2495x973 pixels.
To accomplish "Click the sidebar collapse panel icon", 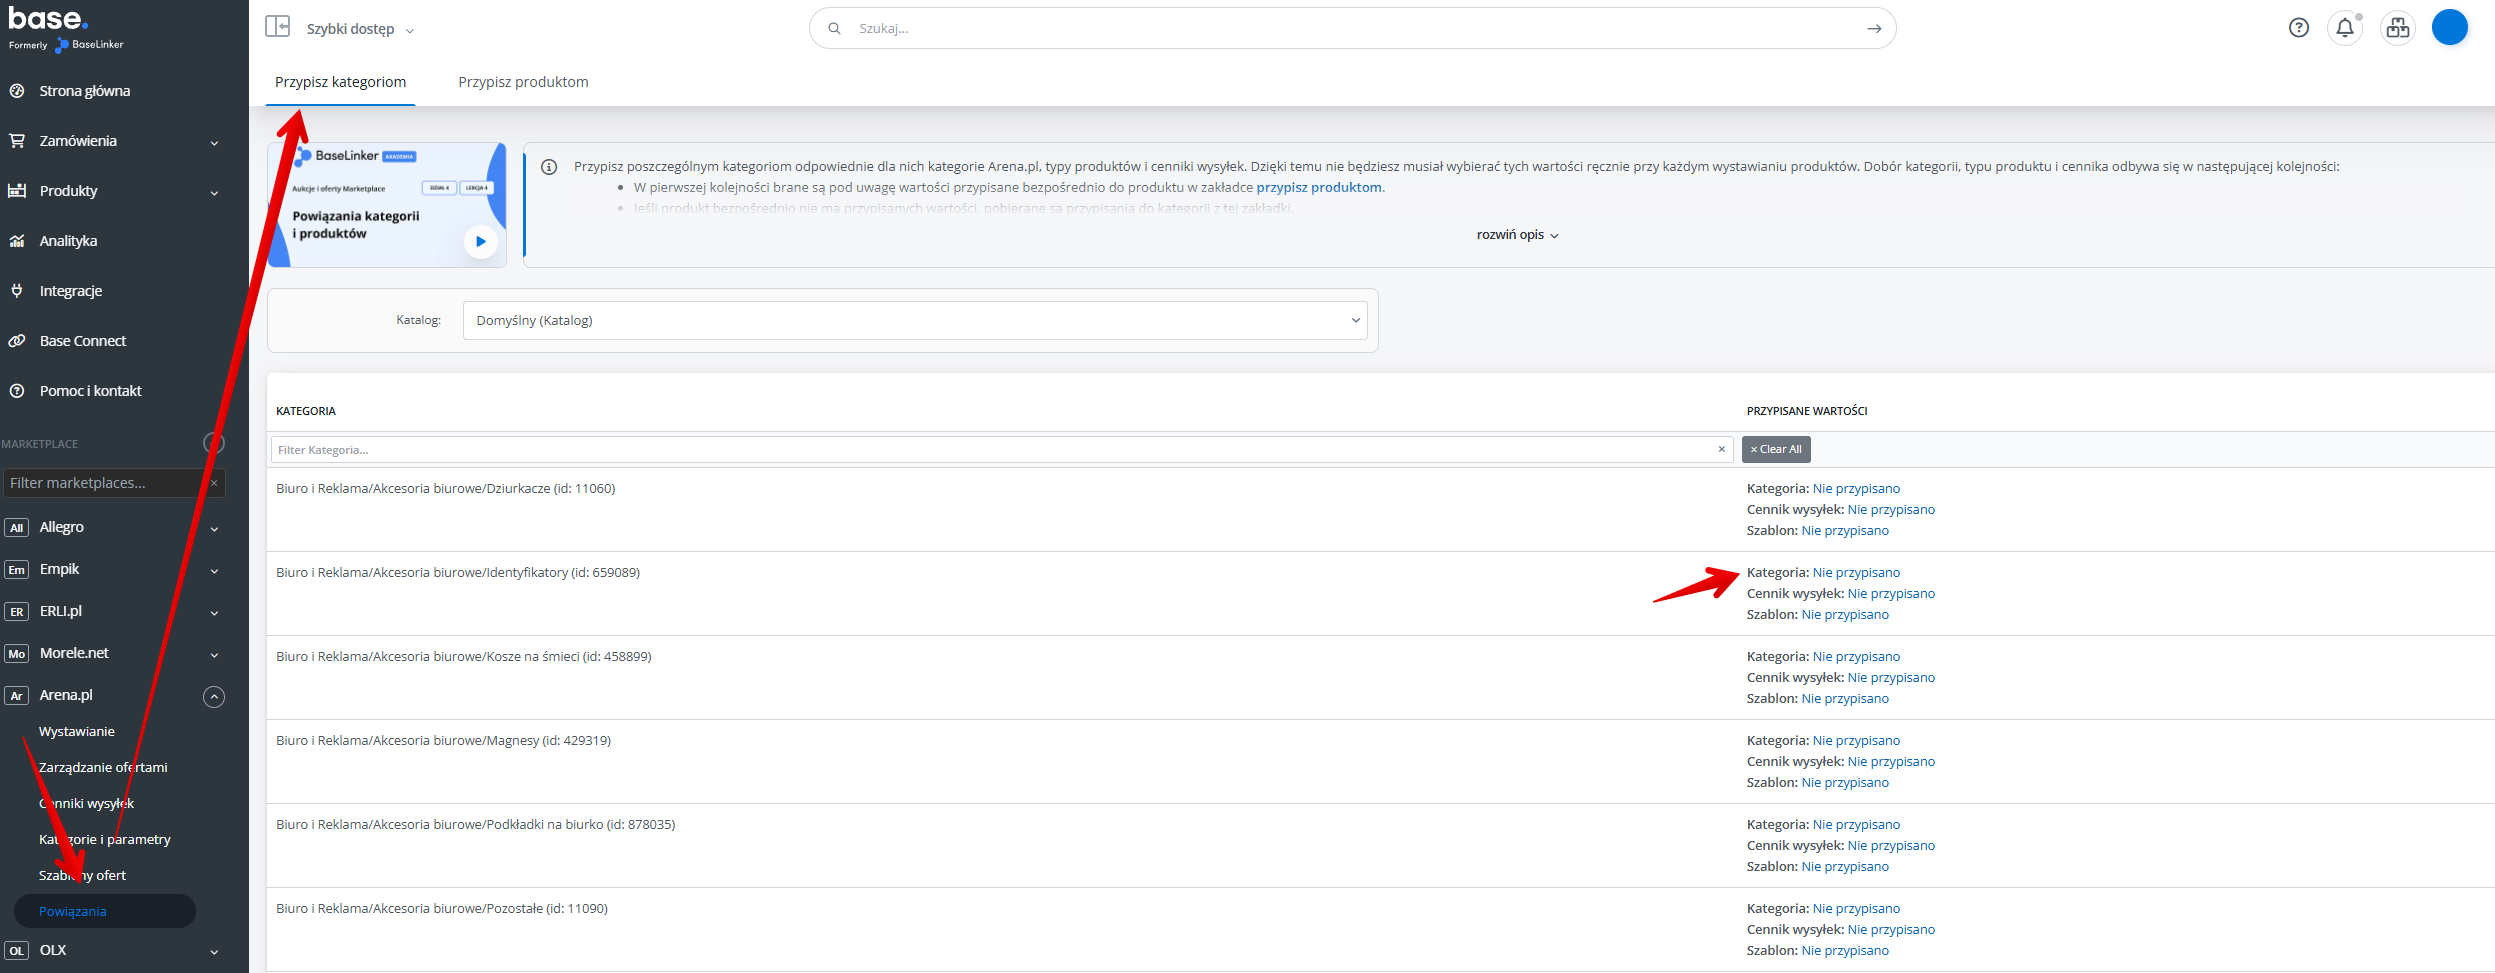I will pyautogui.click(x=277, y=27).
